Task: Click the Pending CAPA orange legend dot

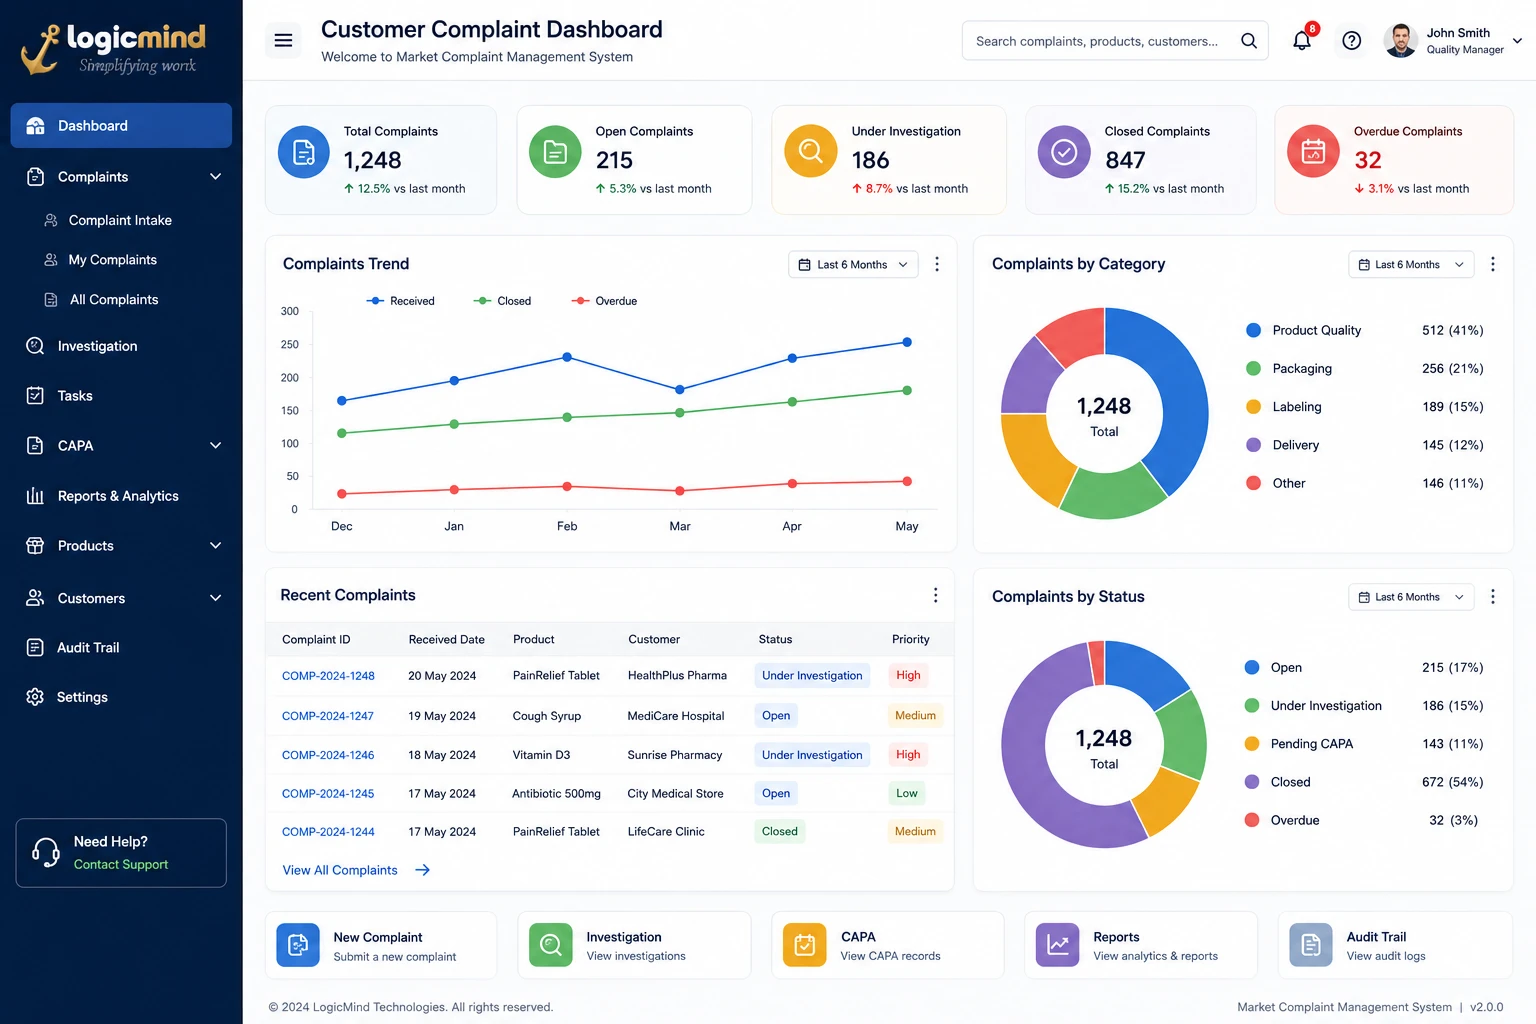Action: [1251, 744]
